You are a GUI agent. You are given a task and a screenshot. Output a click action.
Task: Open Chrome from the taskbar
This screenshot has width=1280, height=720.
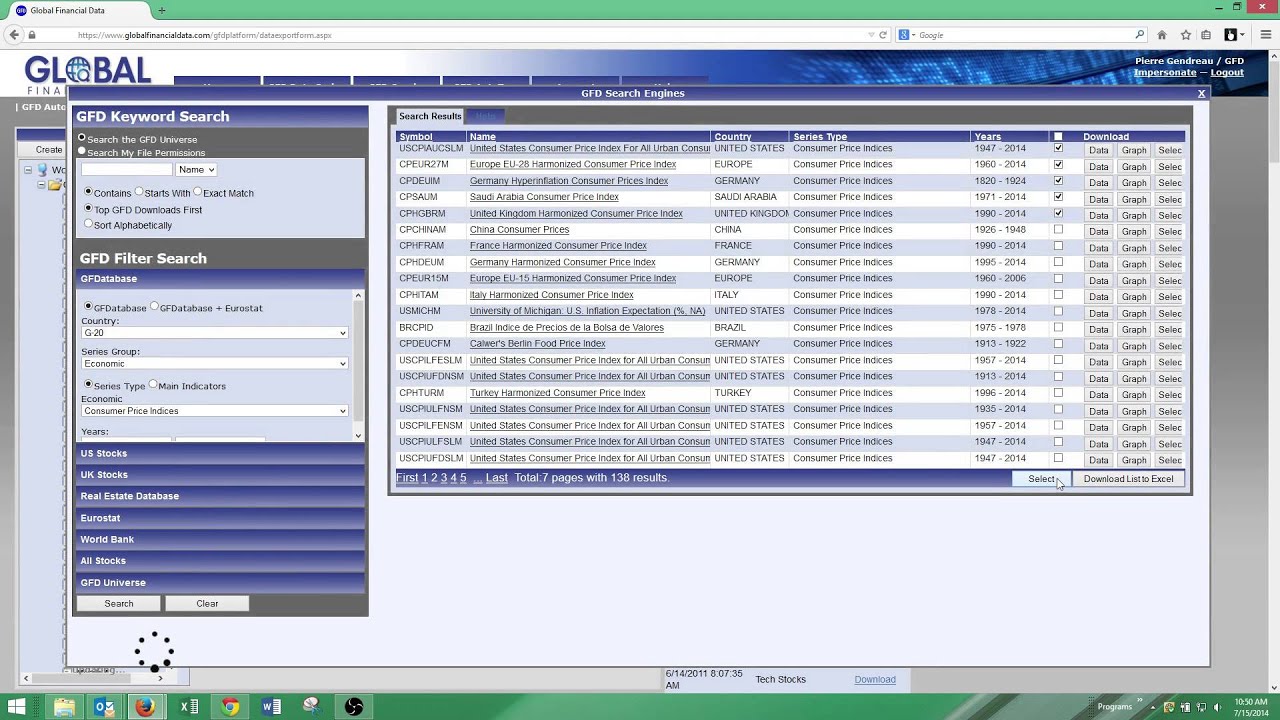point(230,707)
